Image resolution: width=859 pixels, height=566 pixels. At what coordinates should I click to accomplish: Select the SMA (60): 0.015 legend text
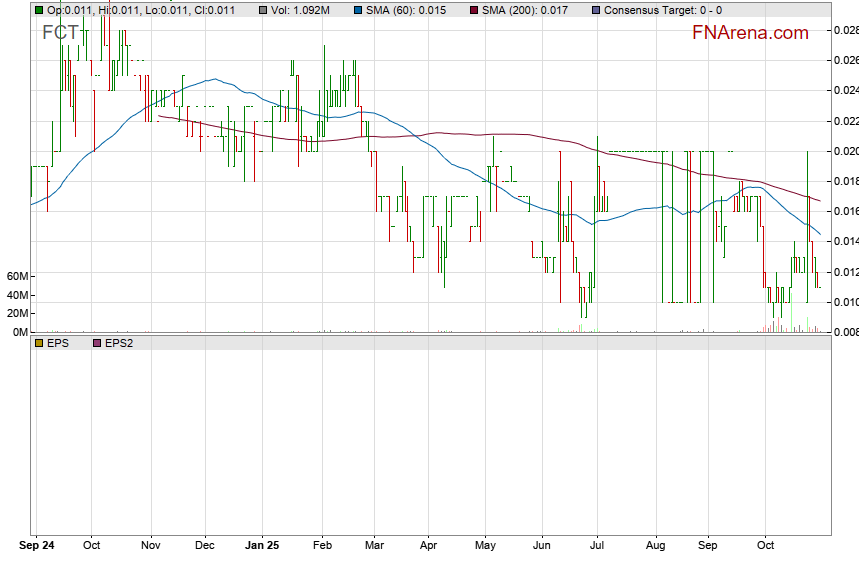(414, 10)
